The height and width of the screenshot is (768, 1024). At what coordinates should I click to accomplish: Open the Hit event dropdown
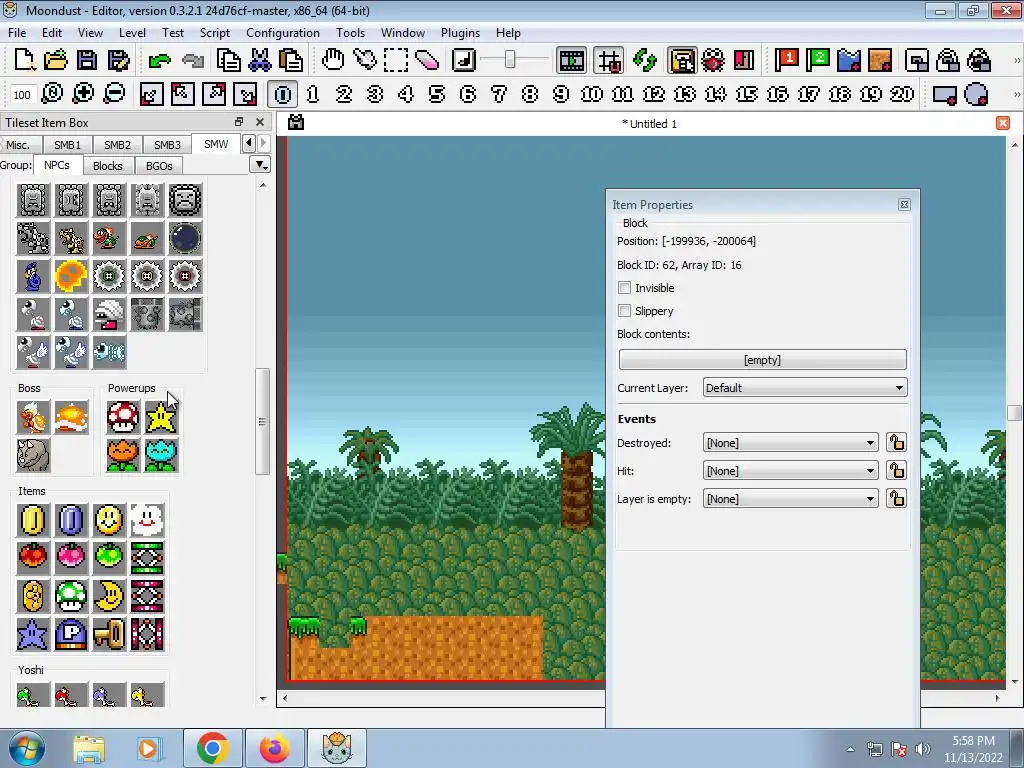tap(790, 471)
